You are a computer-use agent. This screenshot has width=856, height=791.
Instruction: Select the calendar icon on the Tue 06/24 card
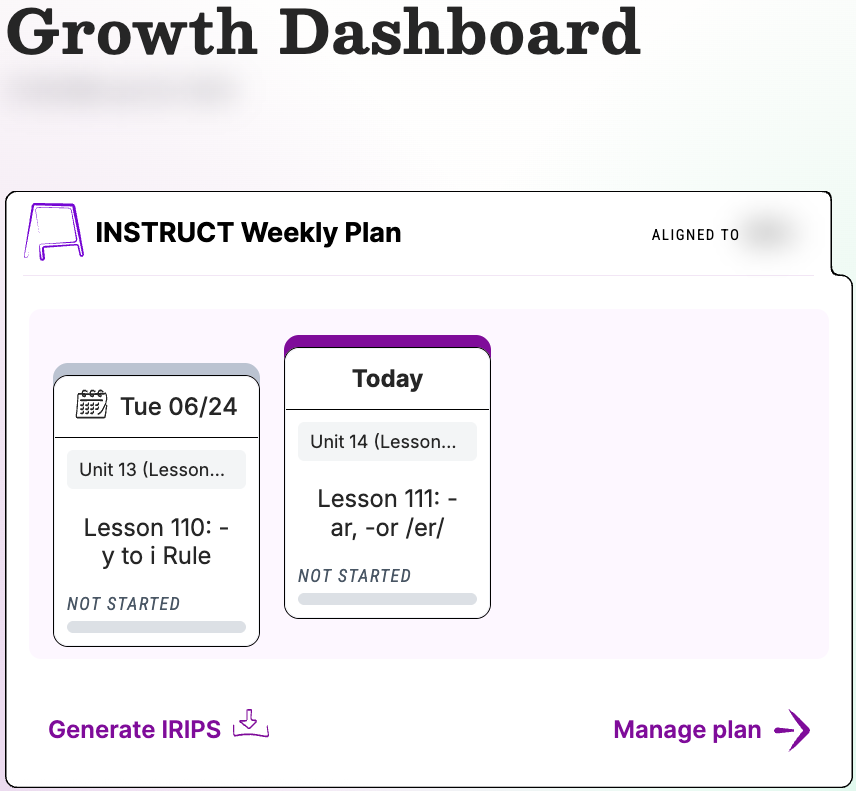[x=90, y=405]
